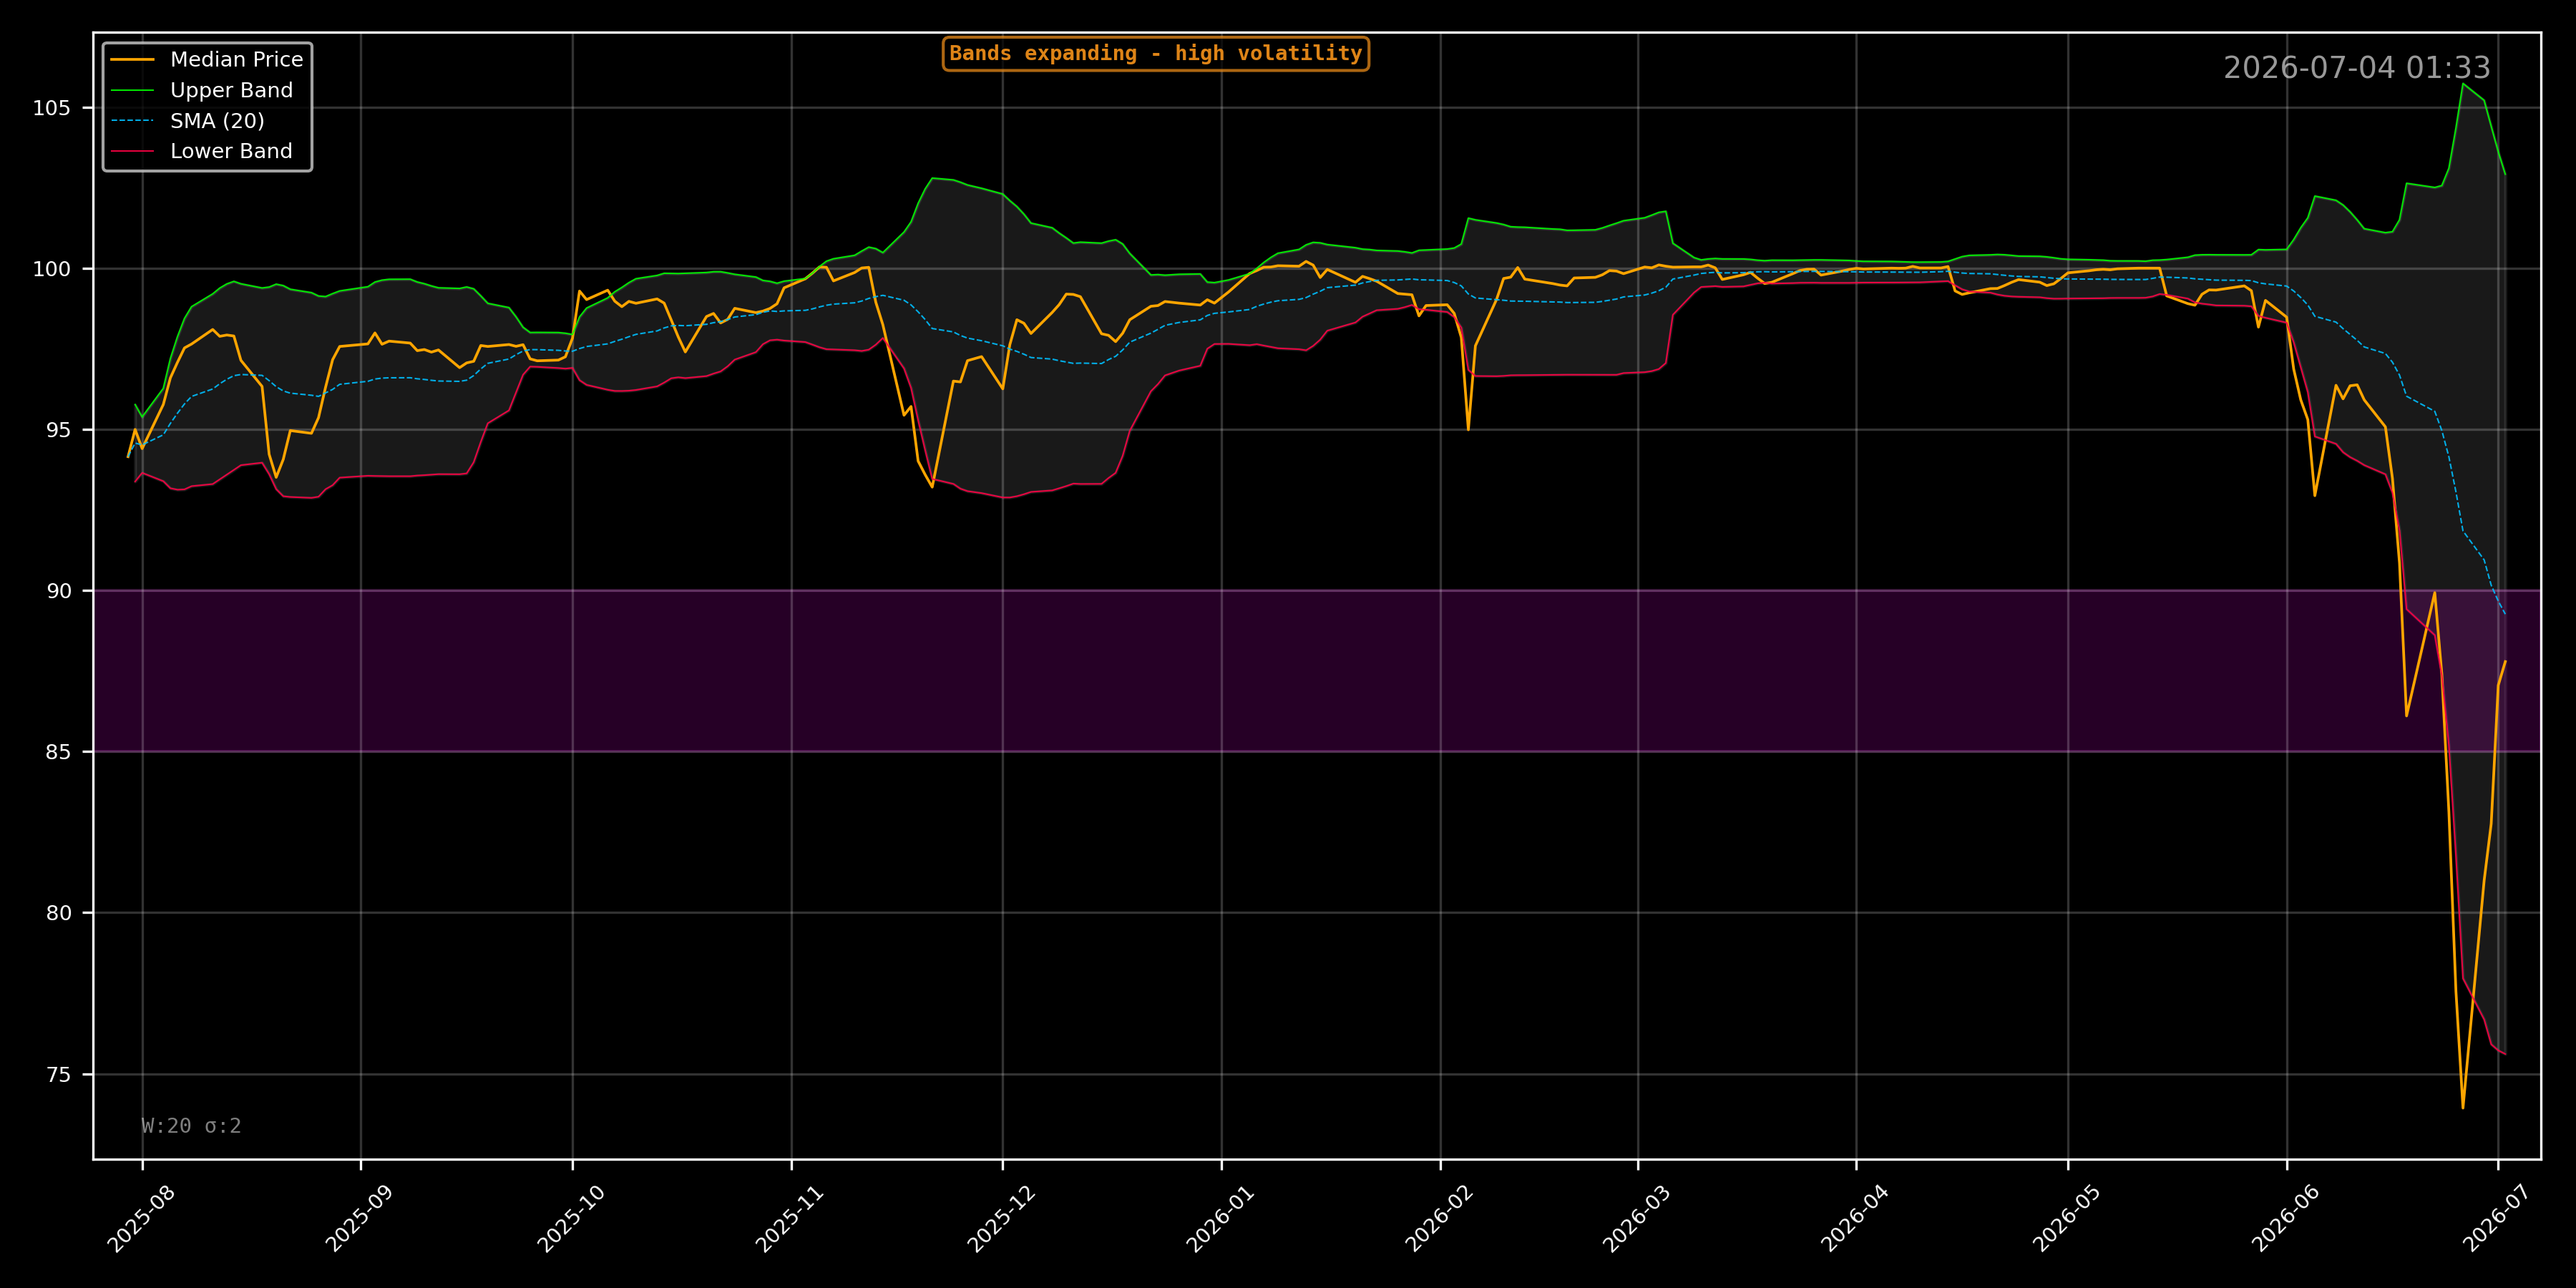
Task: Click the x-axis label 2025-12
Action: [x=1002, y=1218]
